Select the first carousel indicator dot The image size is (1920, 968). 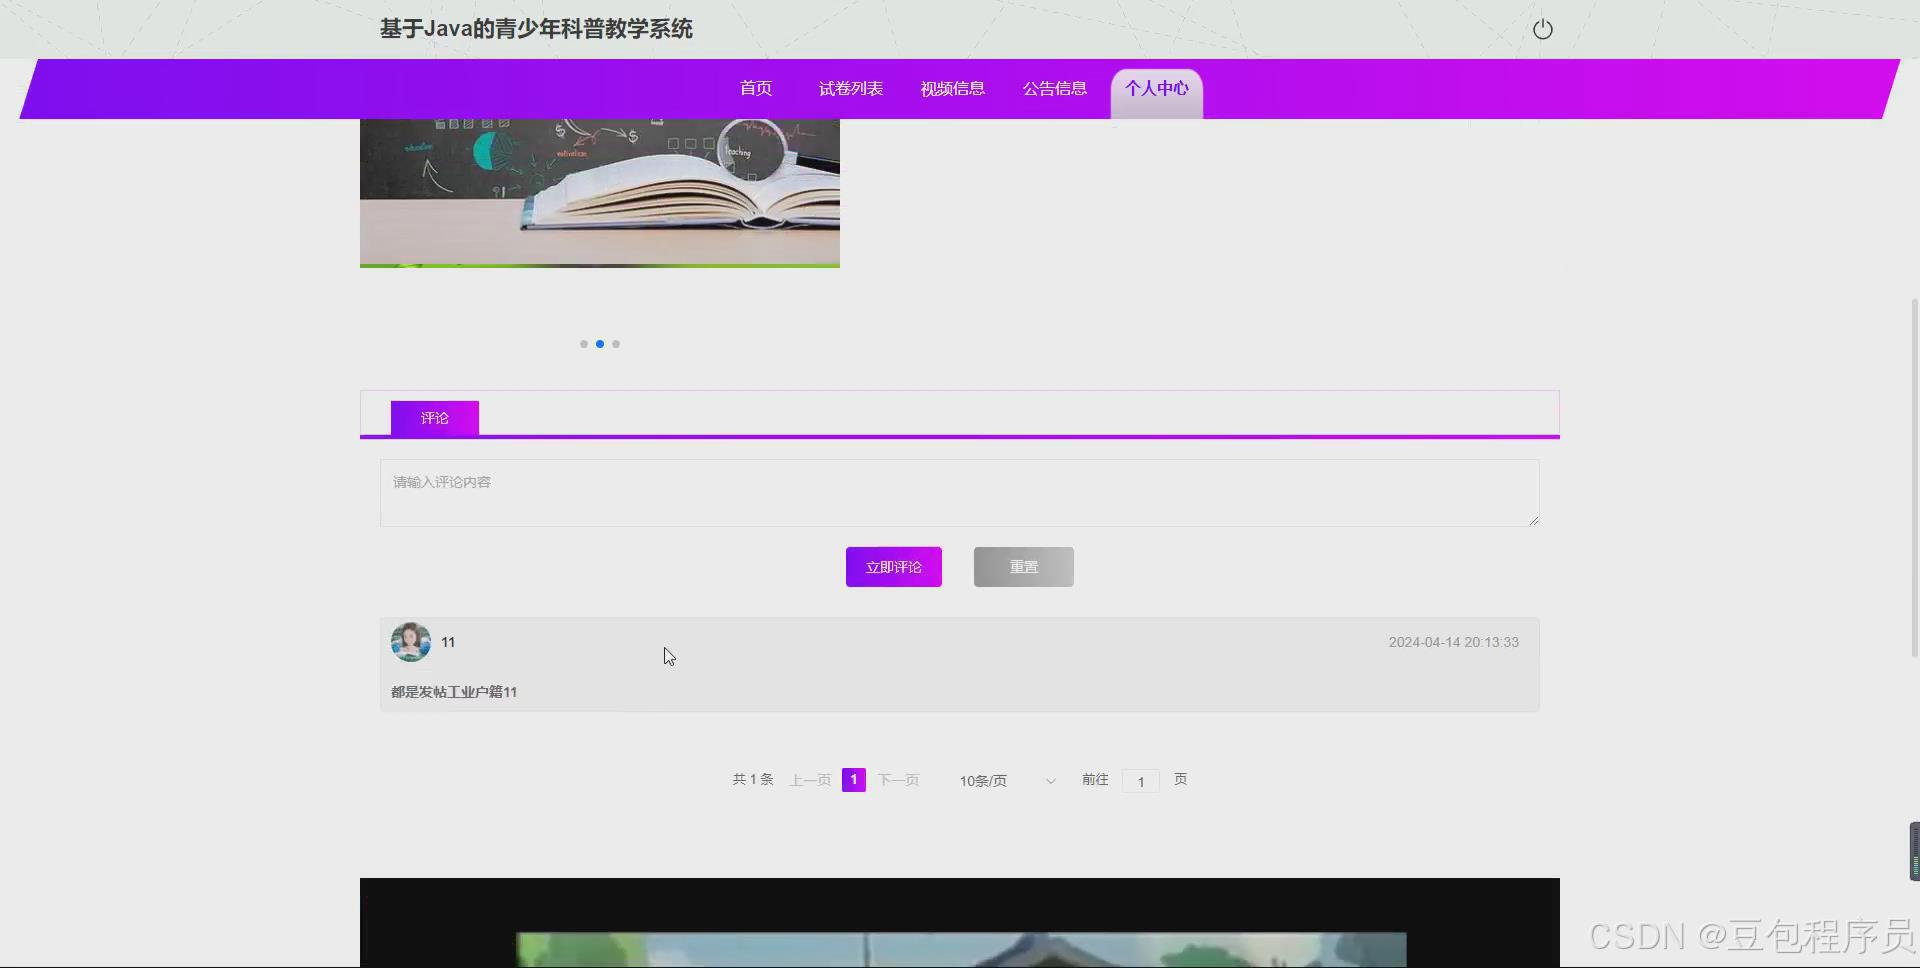click(583, 343)
